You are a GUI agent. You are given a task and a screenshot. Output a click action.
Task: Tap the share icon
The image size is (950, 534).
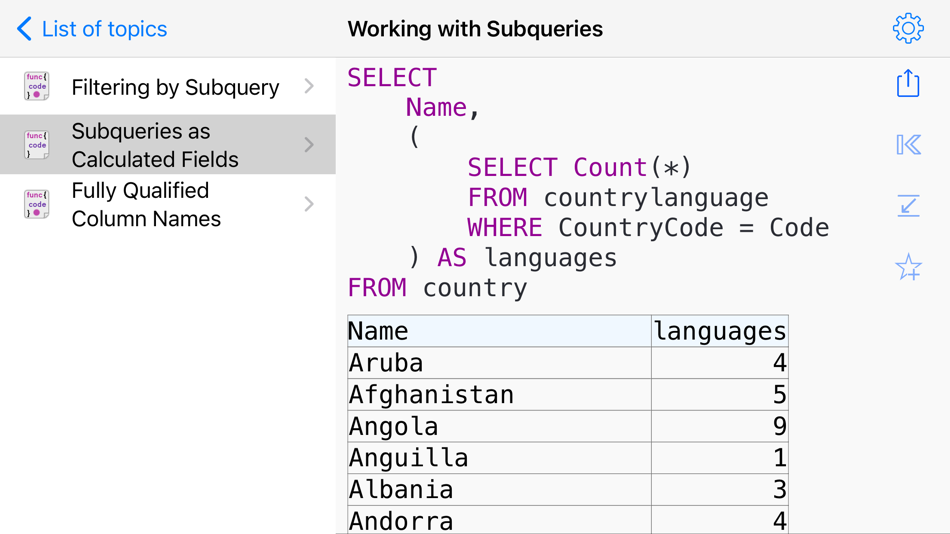pyautogui.click(x=908, y=83)
